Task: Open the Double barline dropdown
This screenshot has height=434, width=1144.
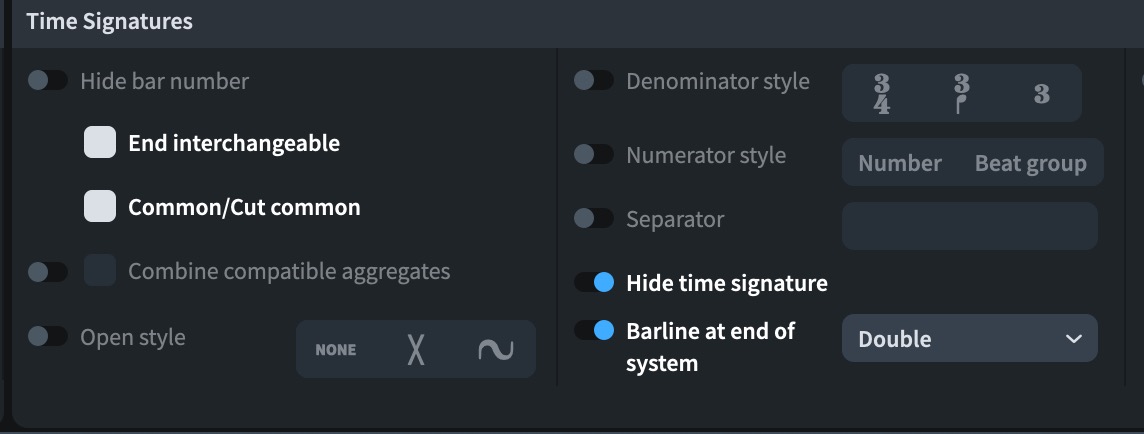Action: 970,338
